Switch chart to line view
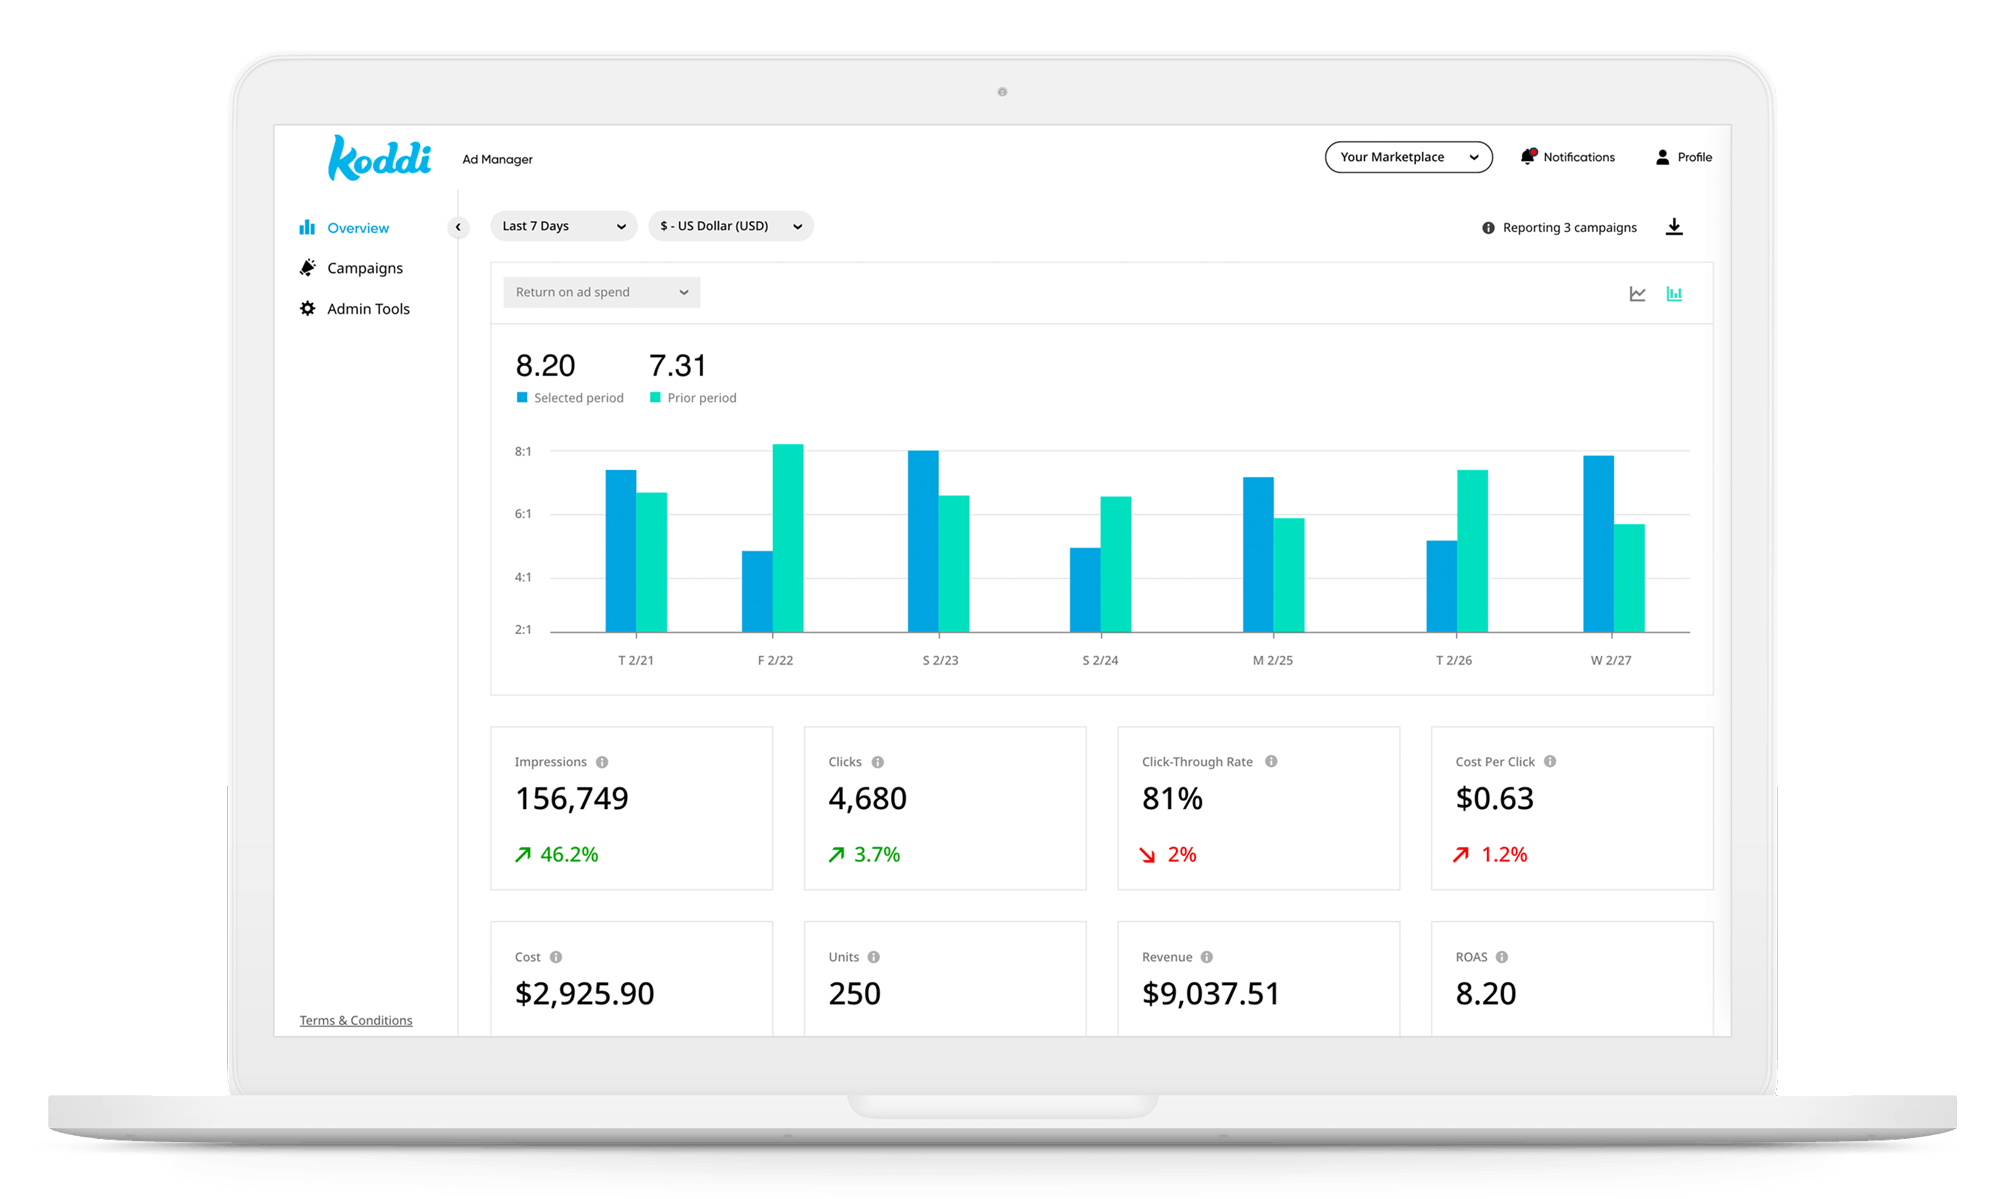 point(1637,293)
